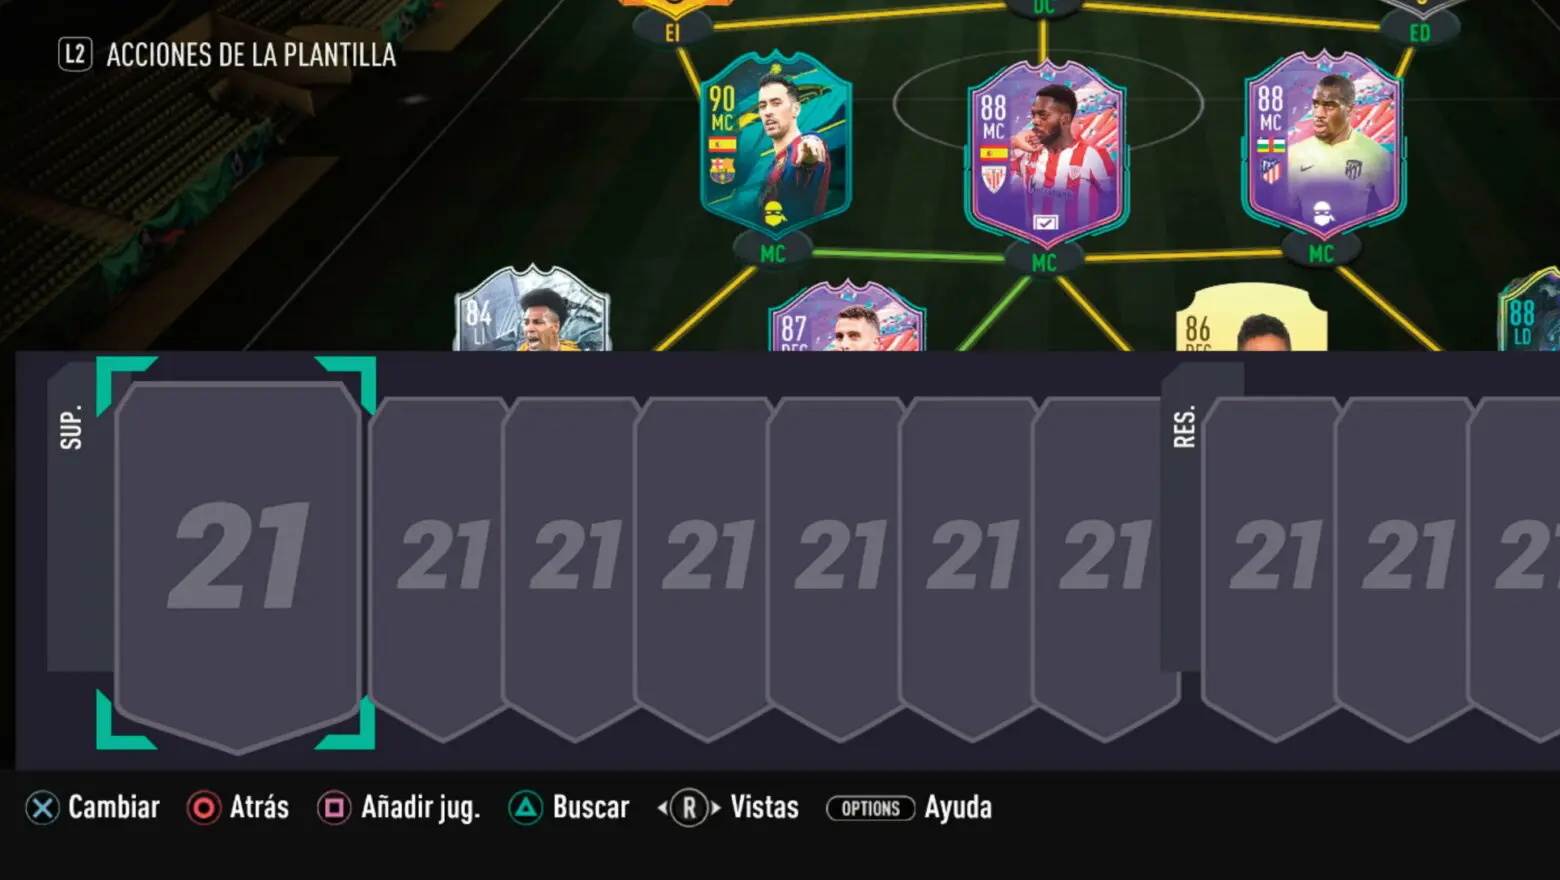Select the partially visible 87-rated purple card
The width and height of the screenshot is (1560, 880).
point(848,316)
